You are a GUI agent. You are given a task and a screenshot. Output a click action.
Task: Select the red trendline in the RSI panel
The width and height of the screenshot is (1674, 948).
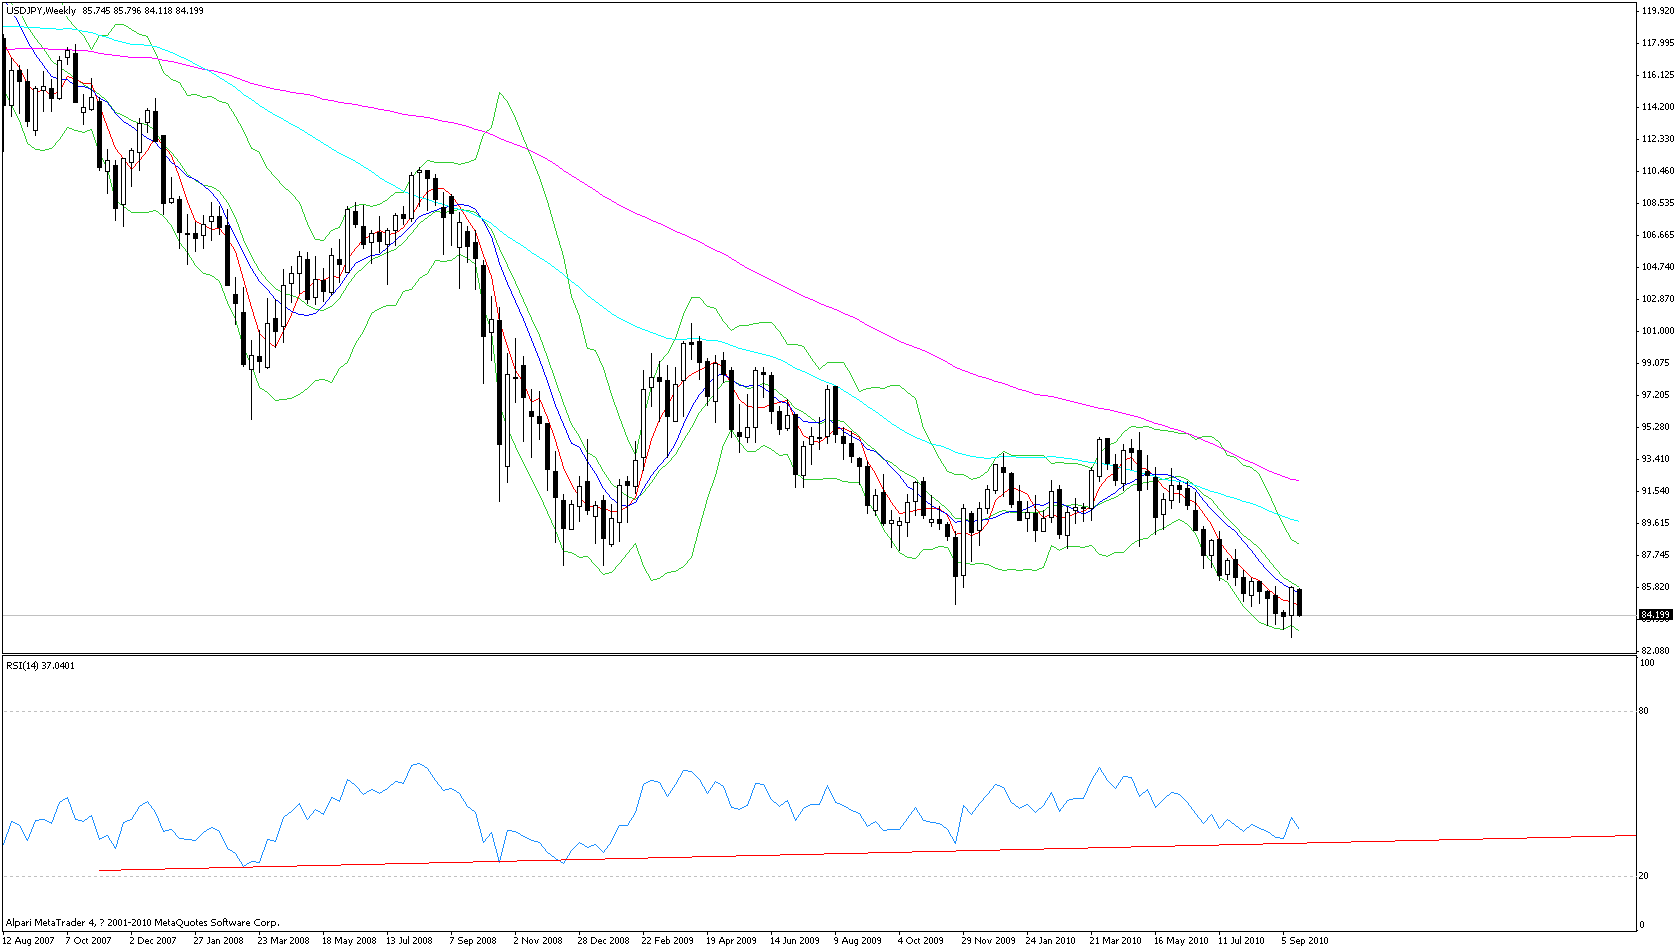868,852
